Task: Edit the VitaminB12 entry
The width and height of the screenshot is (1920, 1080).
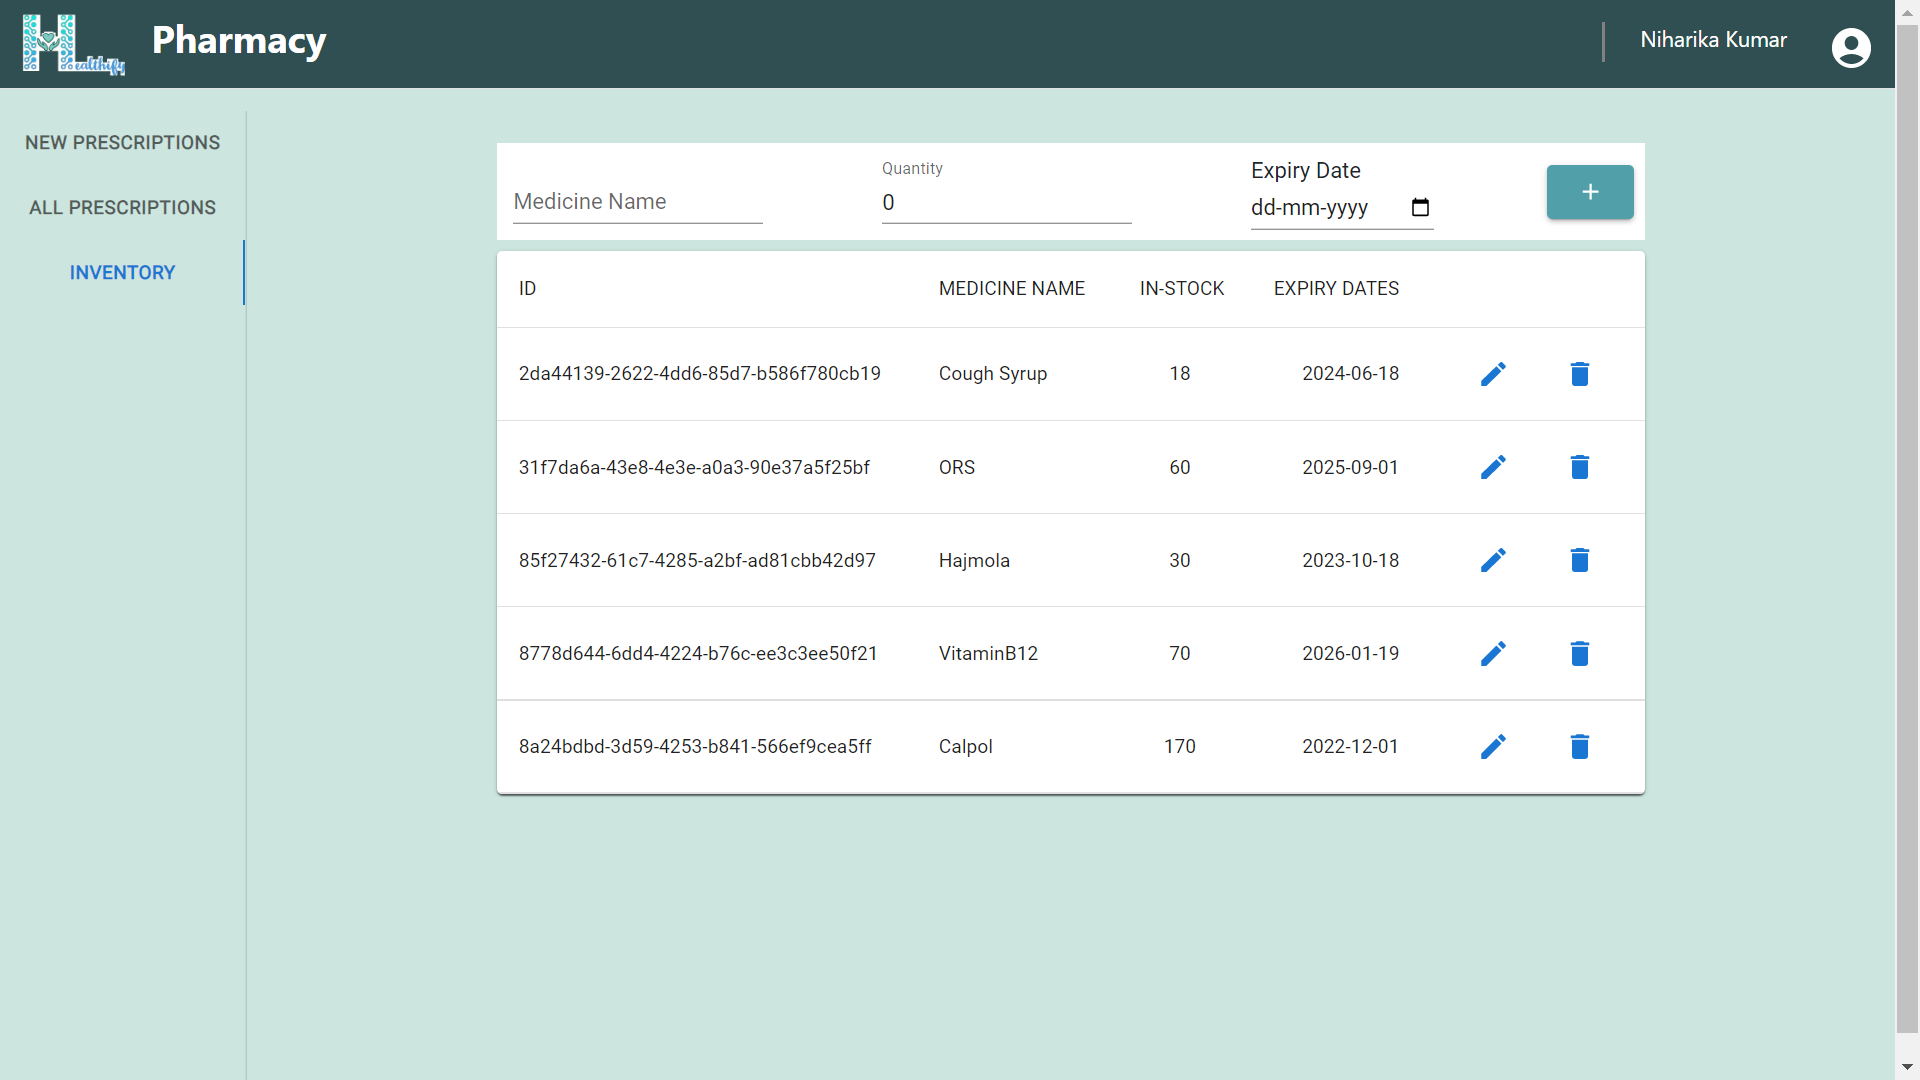Action: (x=1493, y=653)
